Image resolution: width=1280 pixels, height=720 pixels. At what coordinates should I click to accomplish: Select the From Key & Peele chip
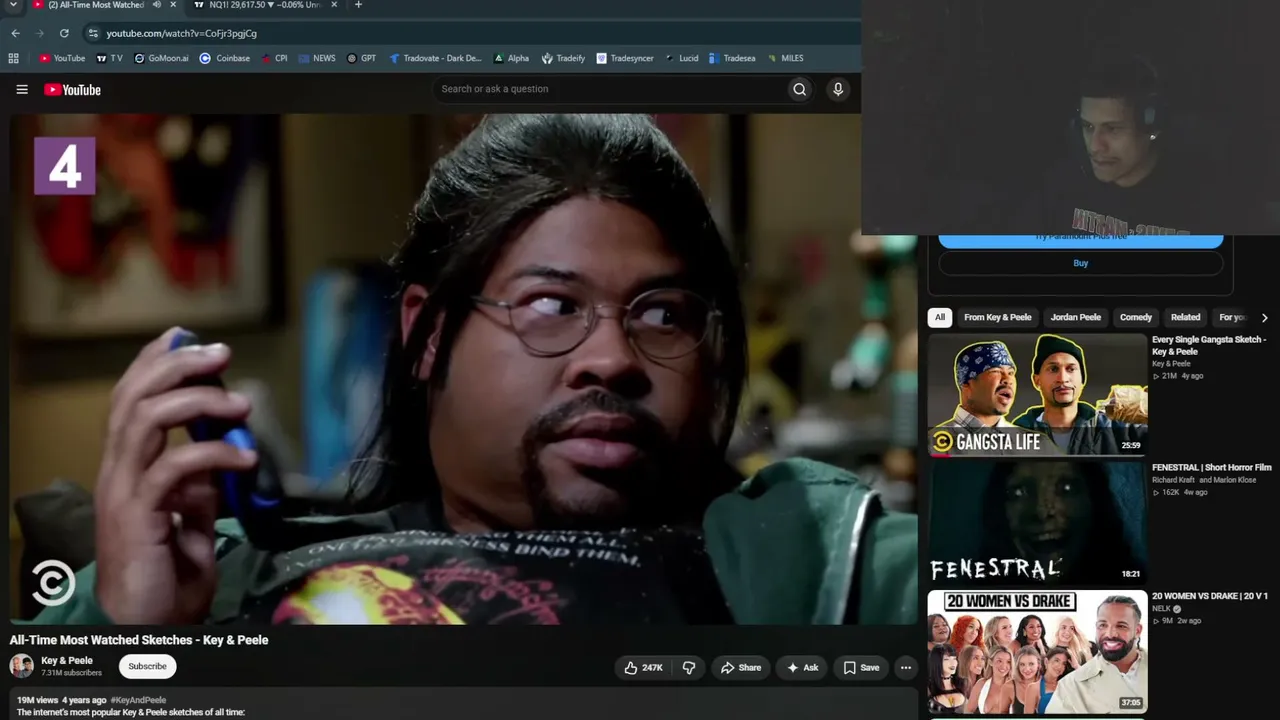[997, 317]
